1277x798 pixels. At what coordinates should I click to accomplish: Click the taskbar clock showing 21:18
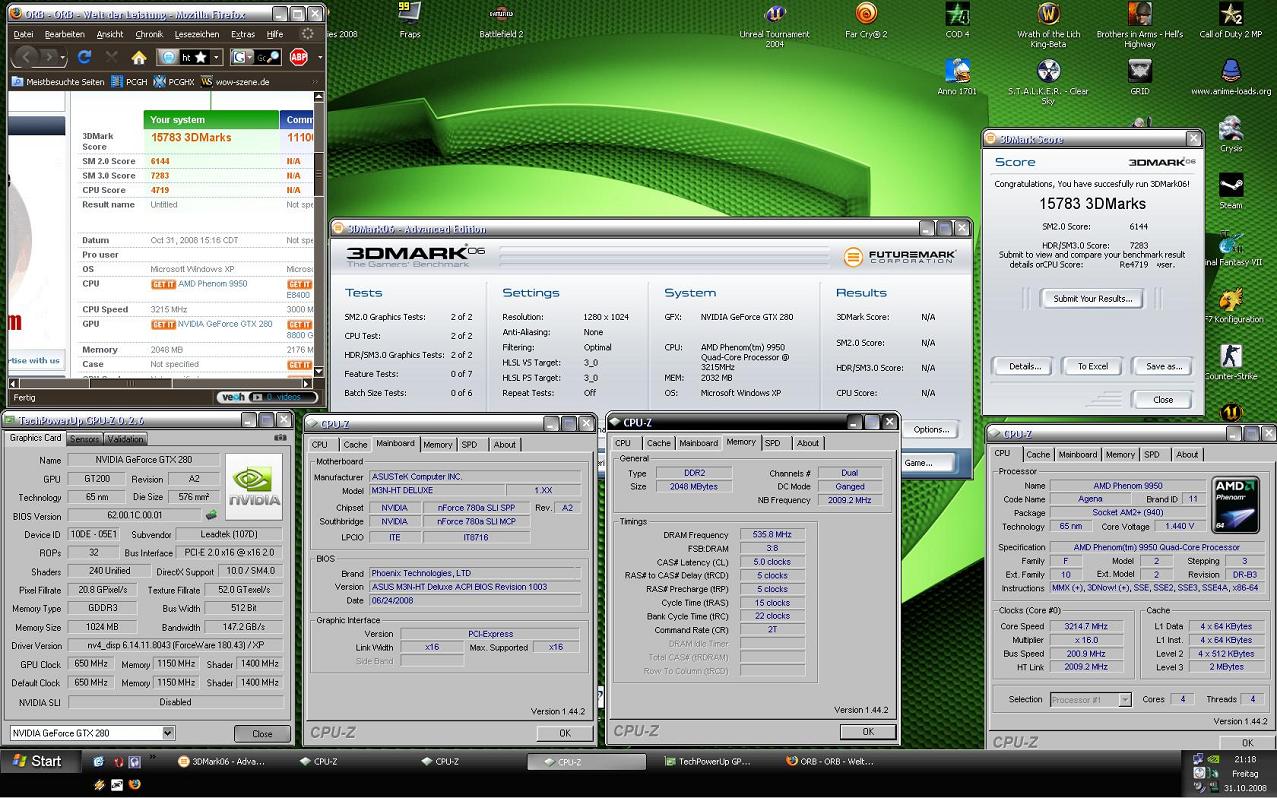[x=1244, y=760]
